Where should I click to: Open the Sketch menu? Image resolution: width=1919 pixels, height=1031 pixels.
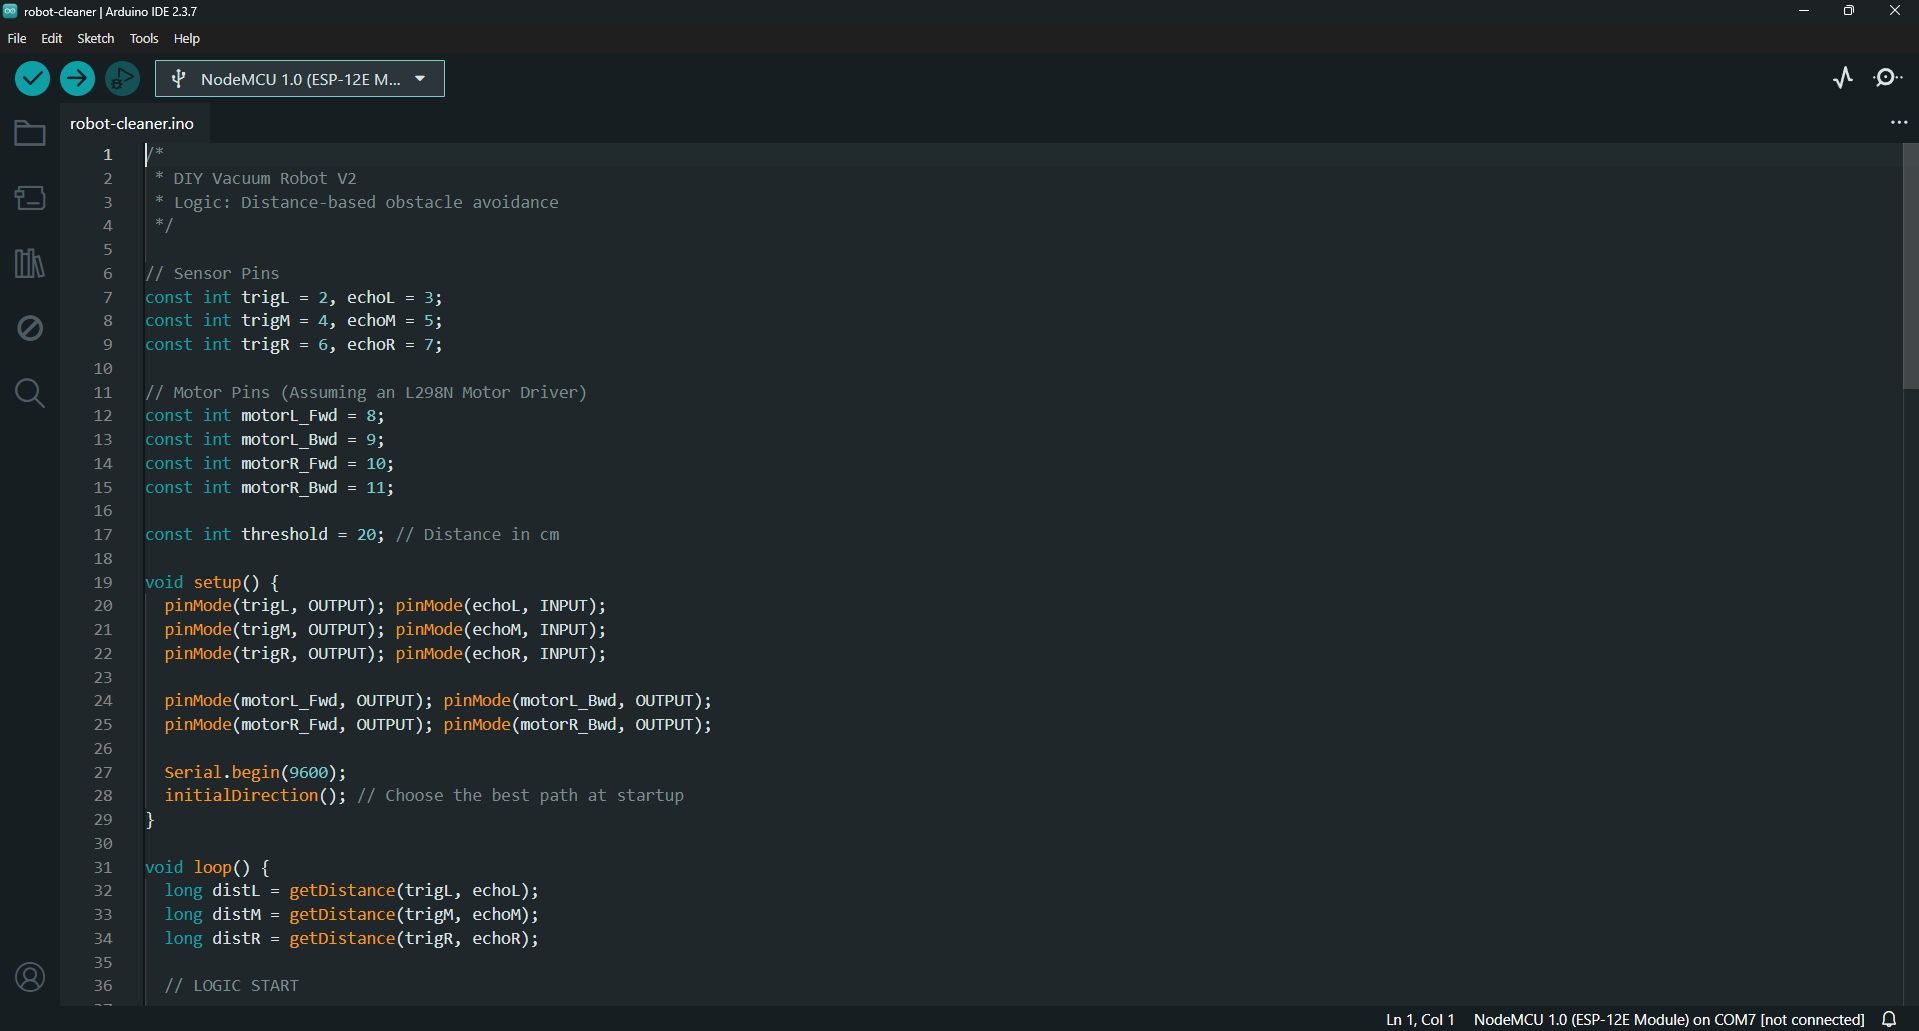(x=96, y=38)
